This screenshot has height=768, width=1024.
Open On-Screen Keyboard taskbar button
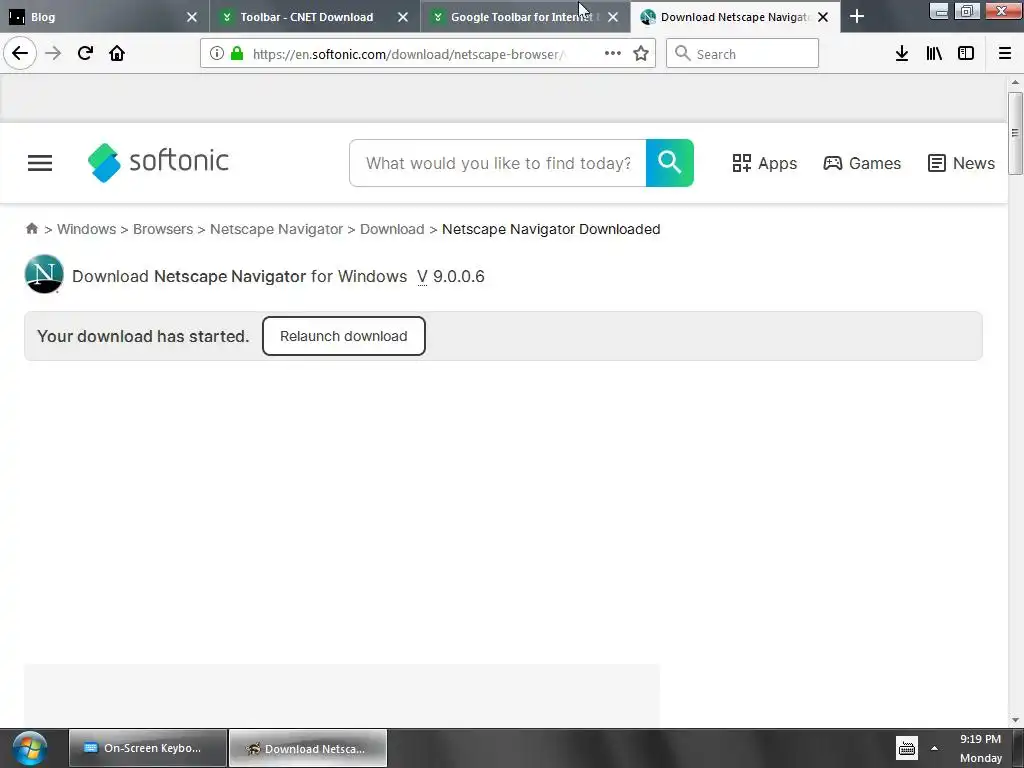(148, 748)
